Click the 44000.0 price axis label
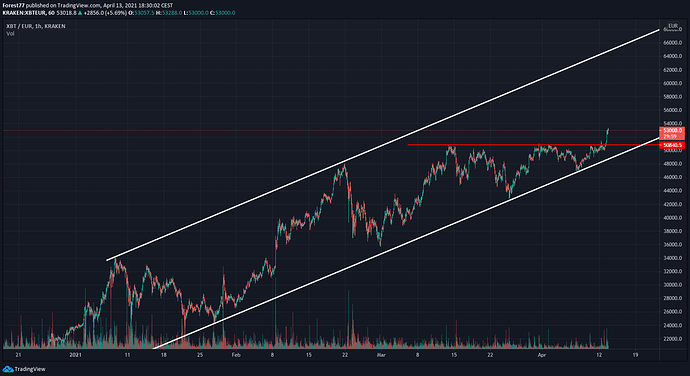 pos(672,191)
